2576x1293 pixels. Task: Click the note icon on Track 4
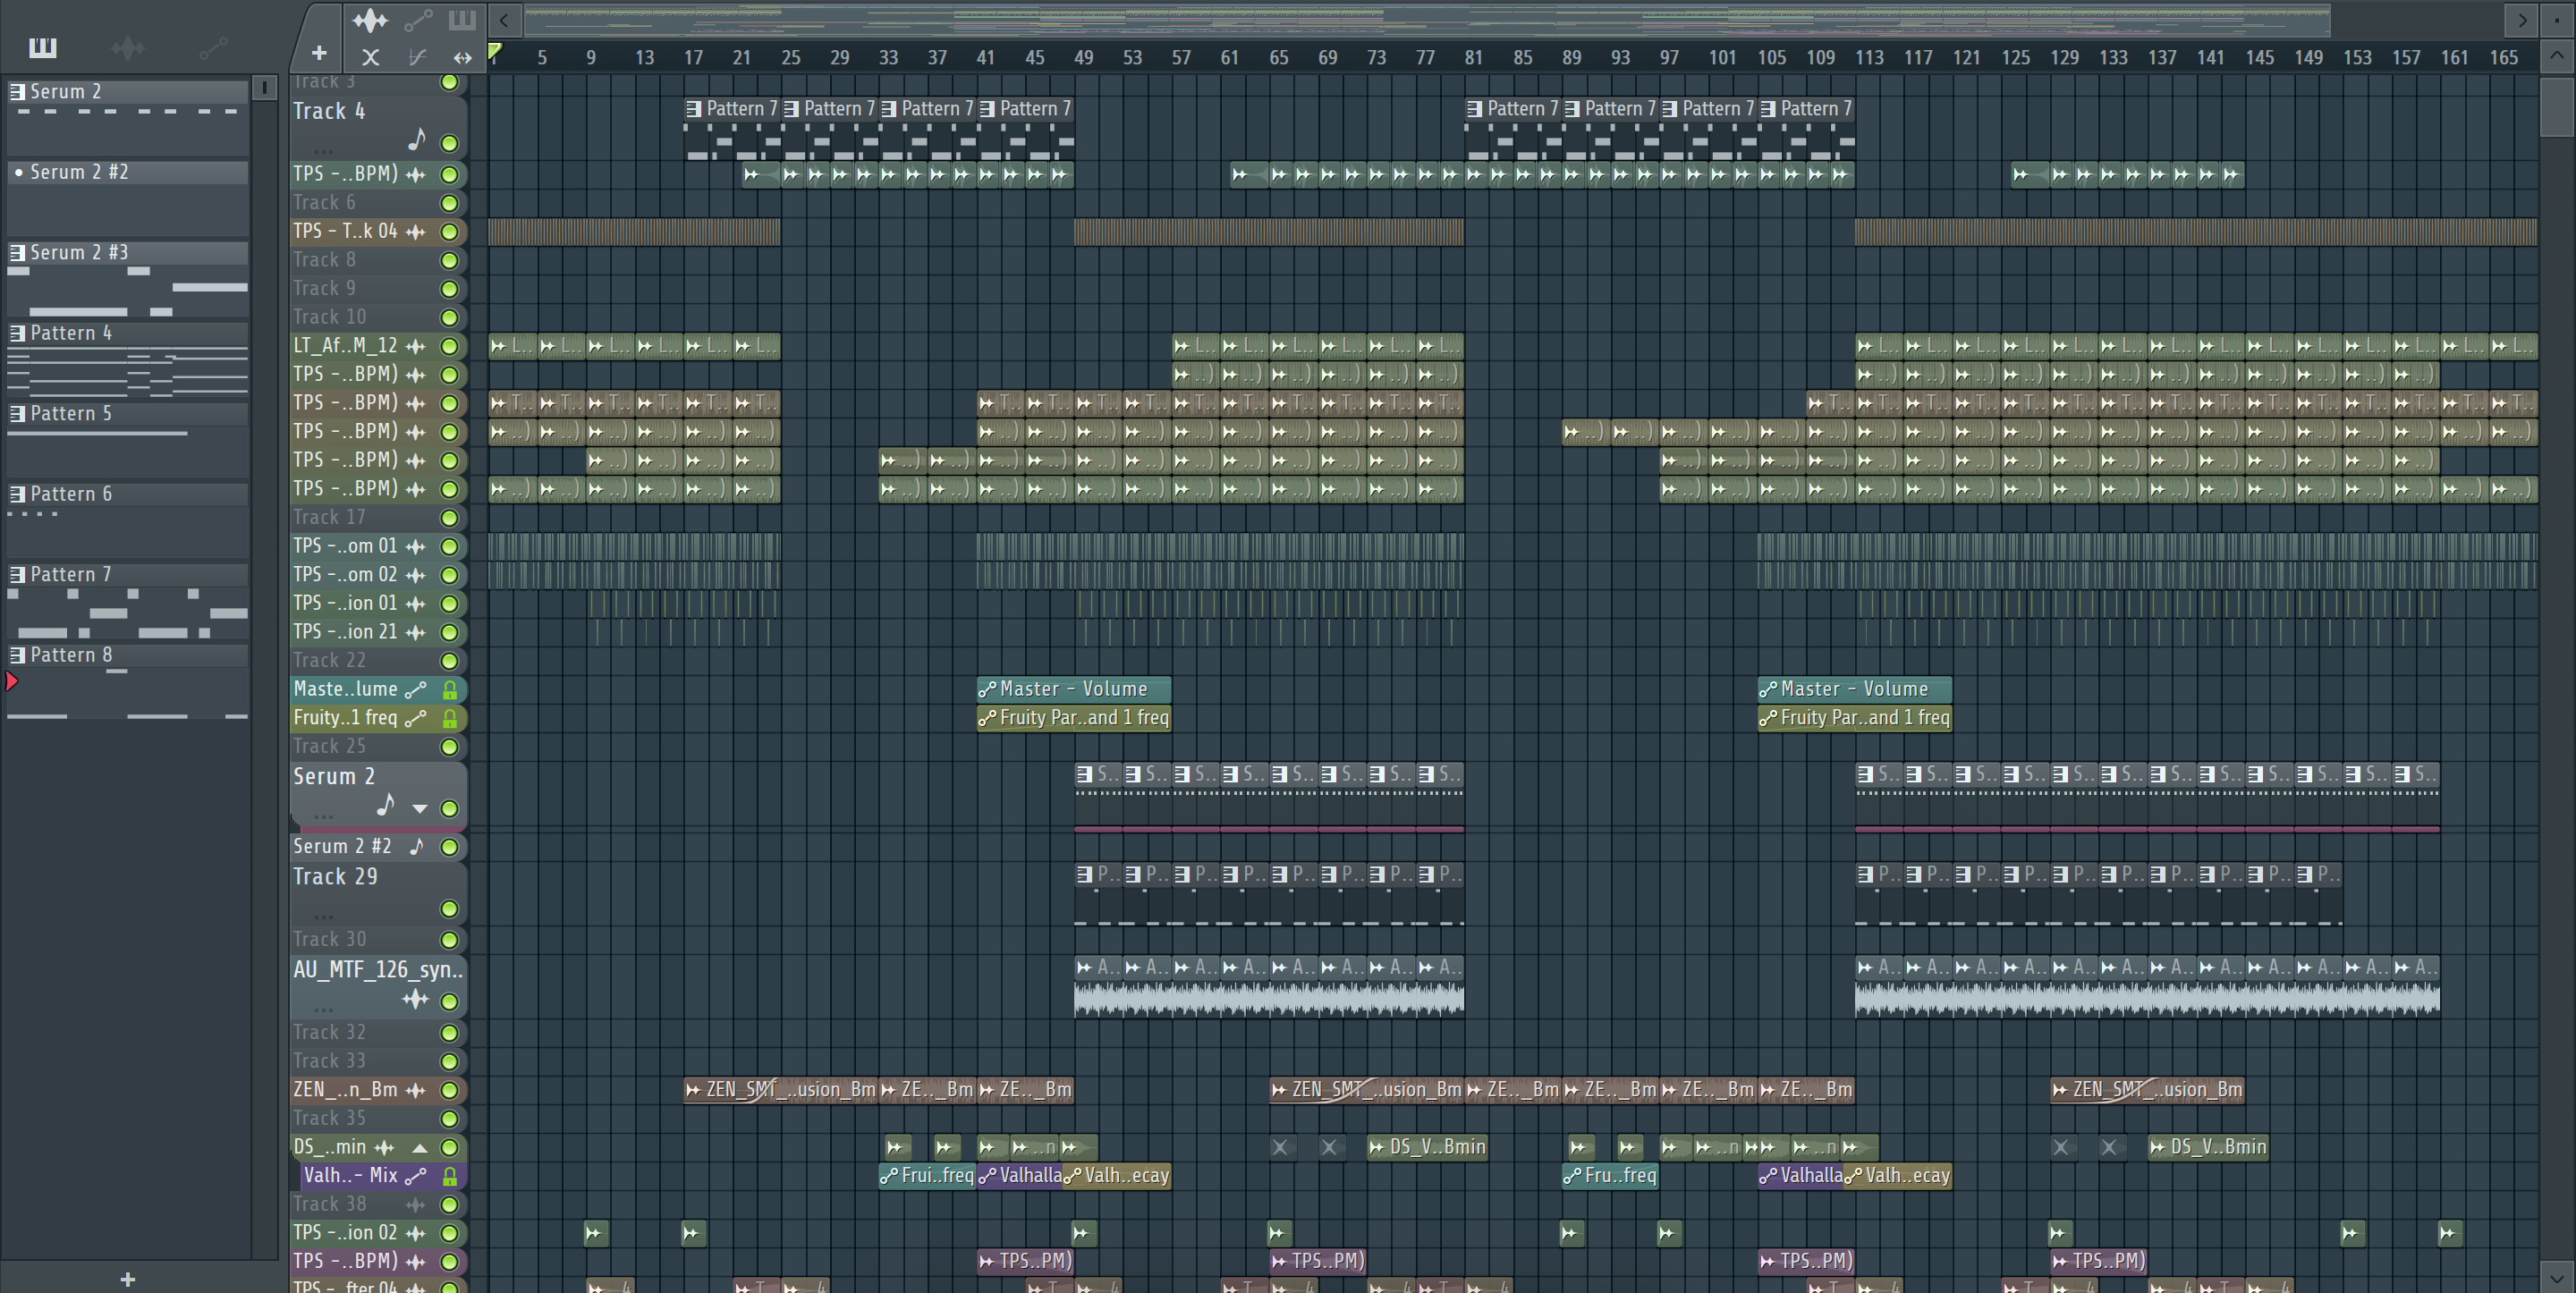[x=417, y=139]
